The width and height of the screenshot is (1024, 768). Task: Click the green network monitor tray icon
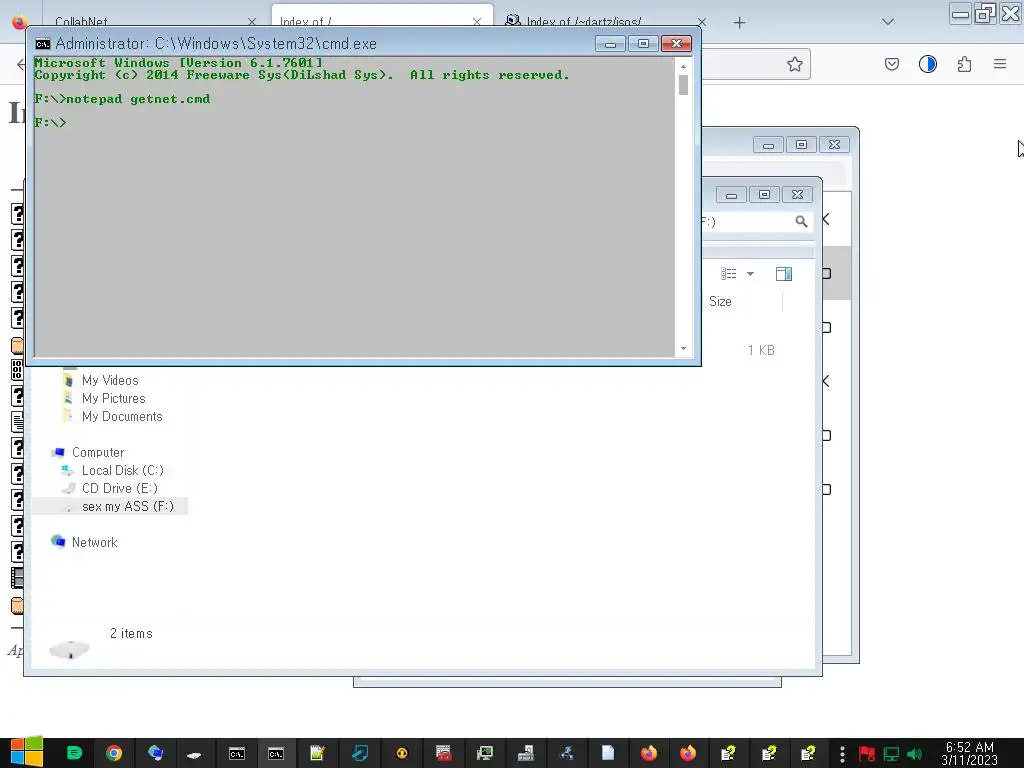(x=891, y=754)
